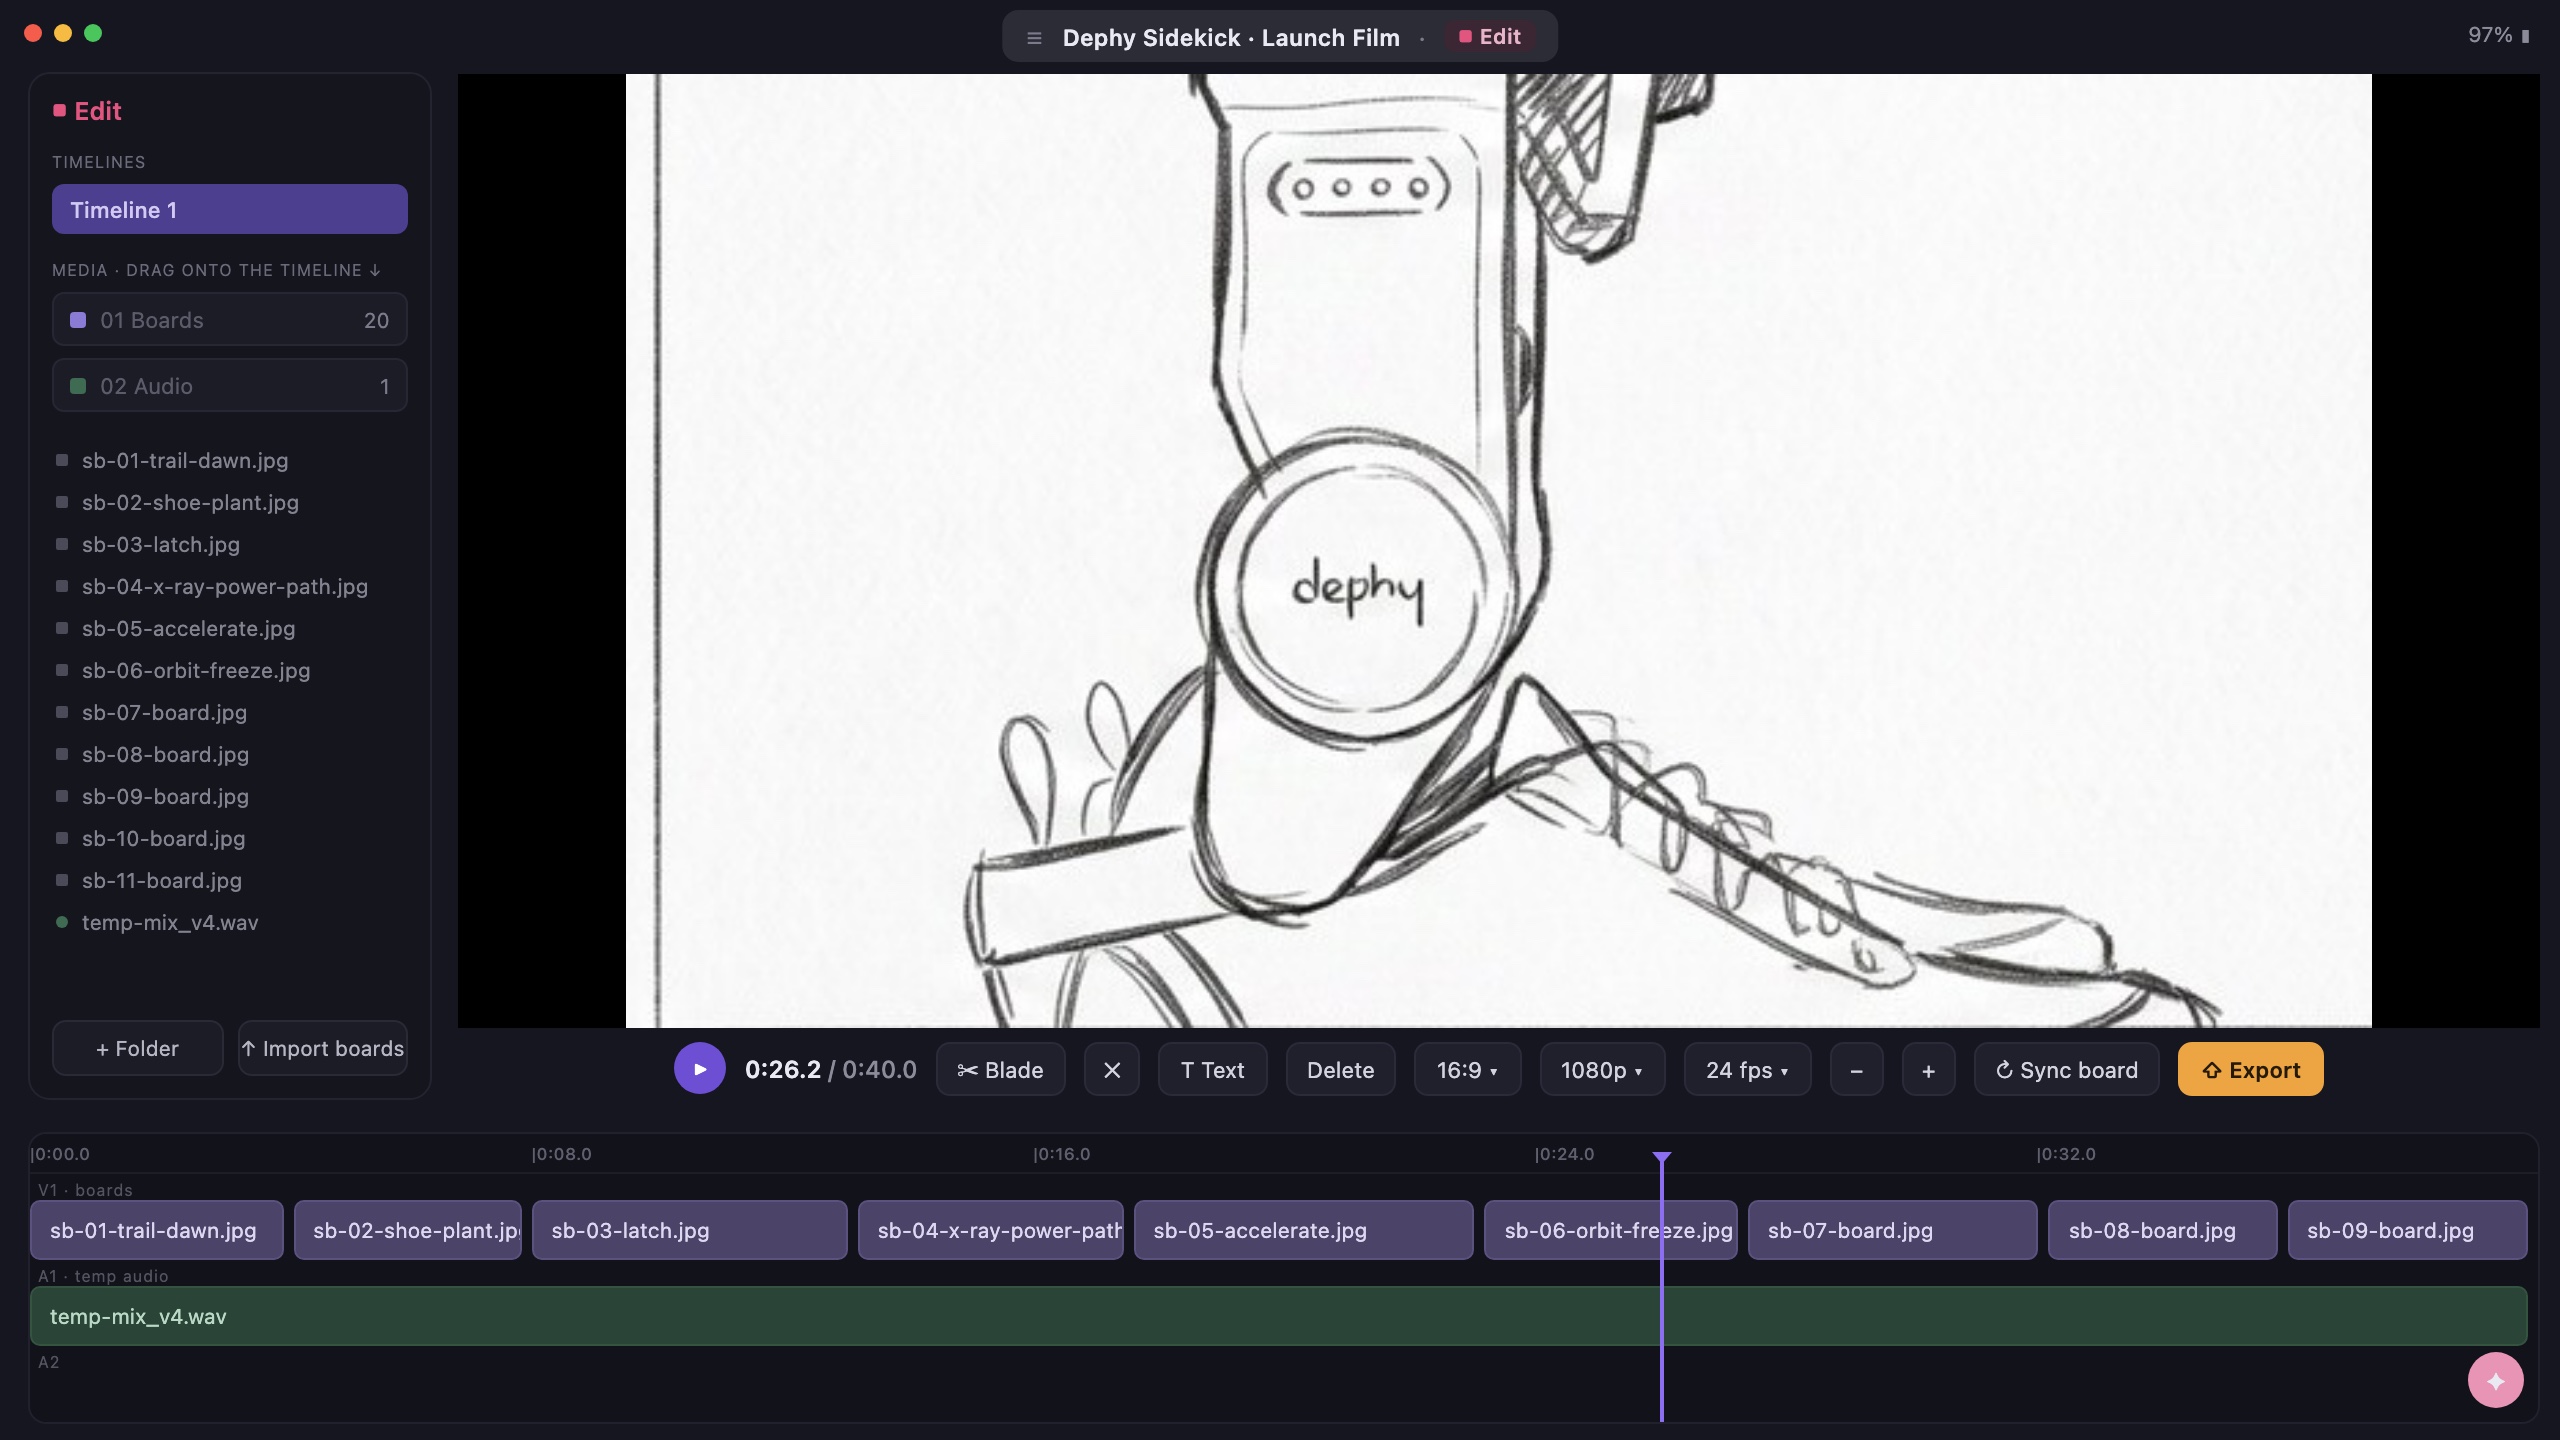2560x1440 pixels.
Task: Open the 1080p resolution dropdown
Action: 1602,1070
